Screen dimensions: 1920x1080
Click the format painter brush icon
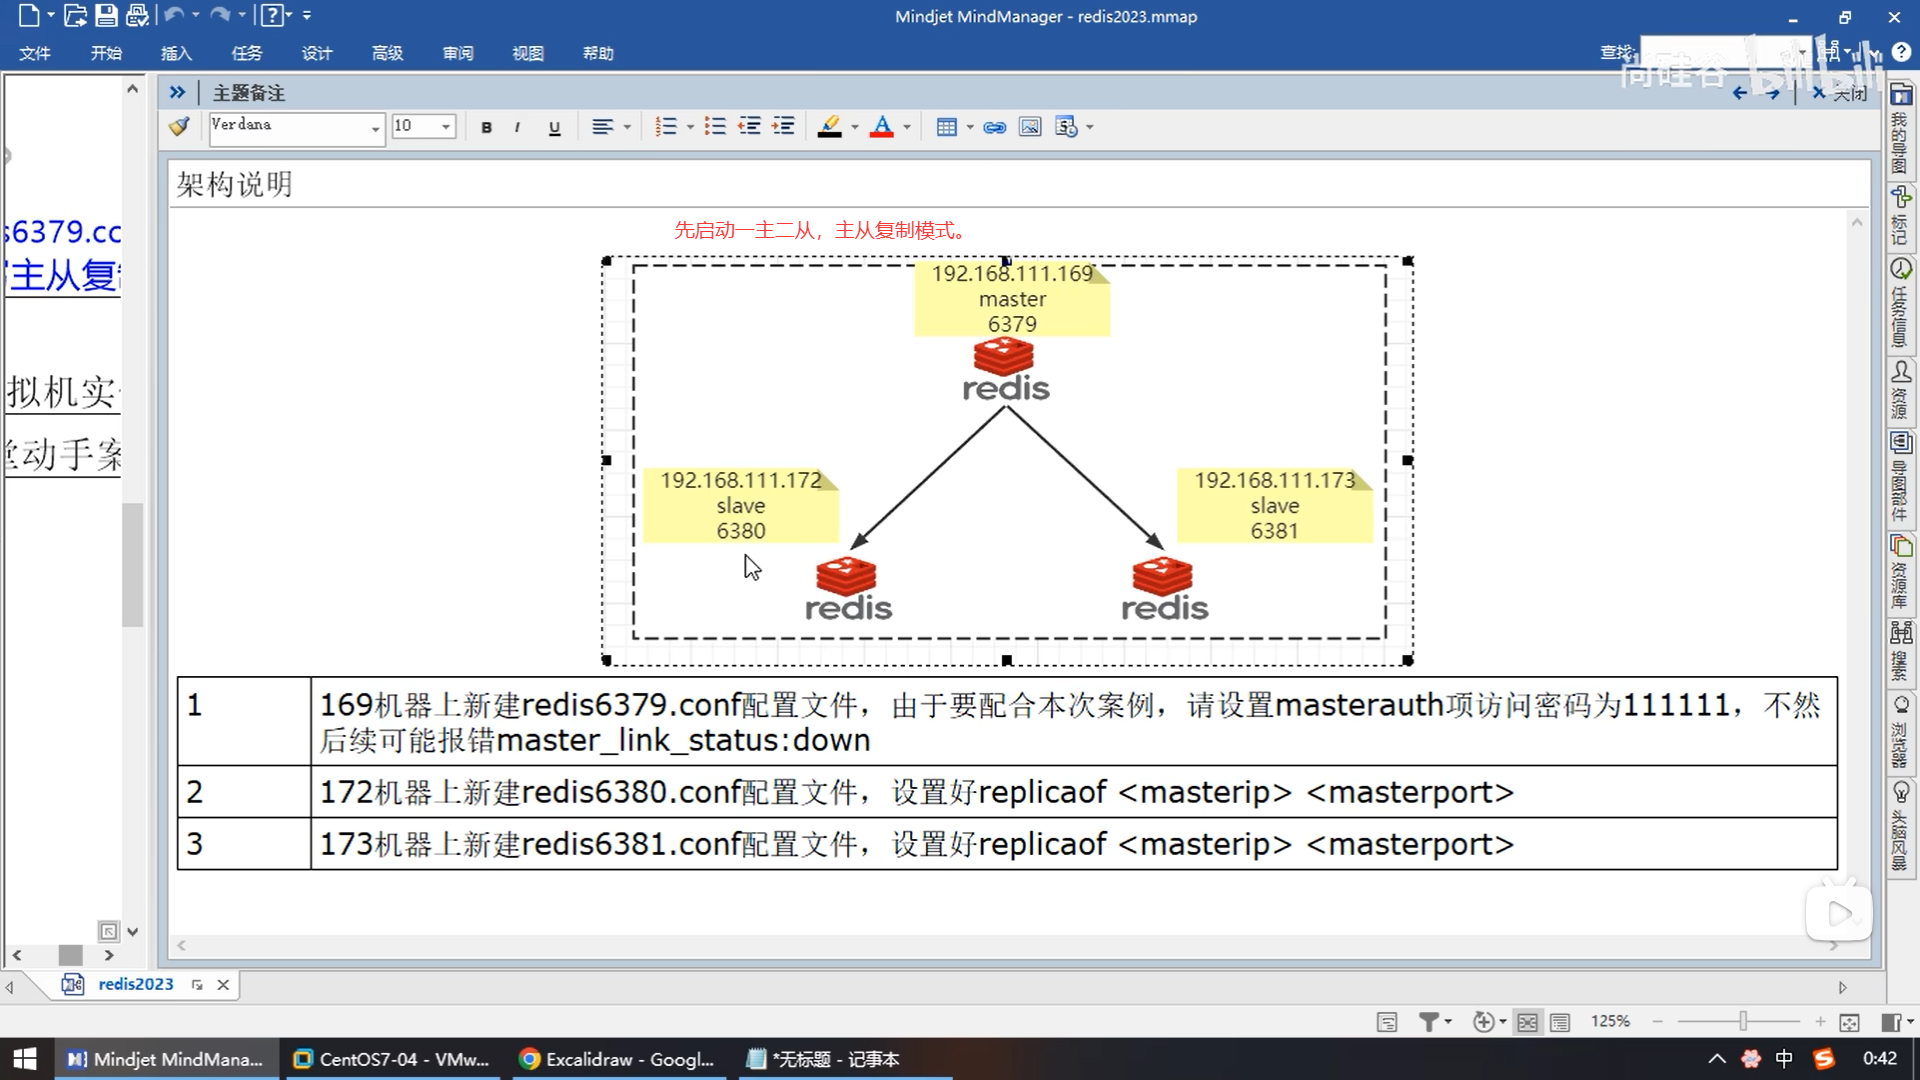coord(180,127)
